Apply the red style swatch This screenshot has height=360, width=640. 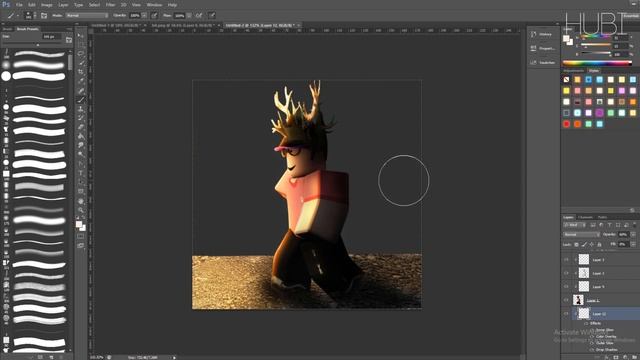[x=566, y=124]
